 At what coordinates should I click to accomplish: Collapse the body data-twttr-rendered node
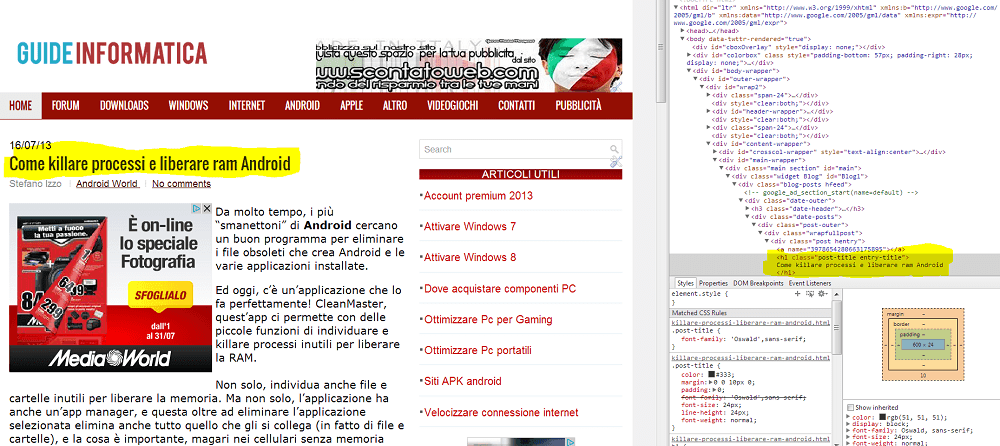683,39
